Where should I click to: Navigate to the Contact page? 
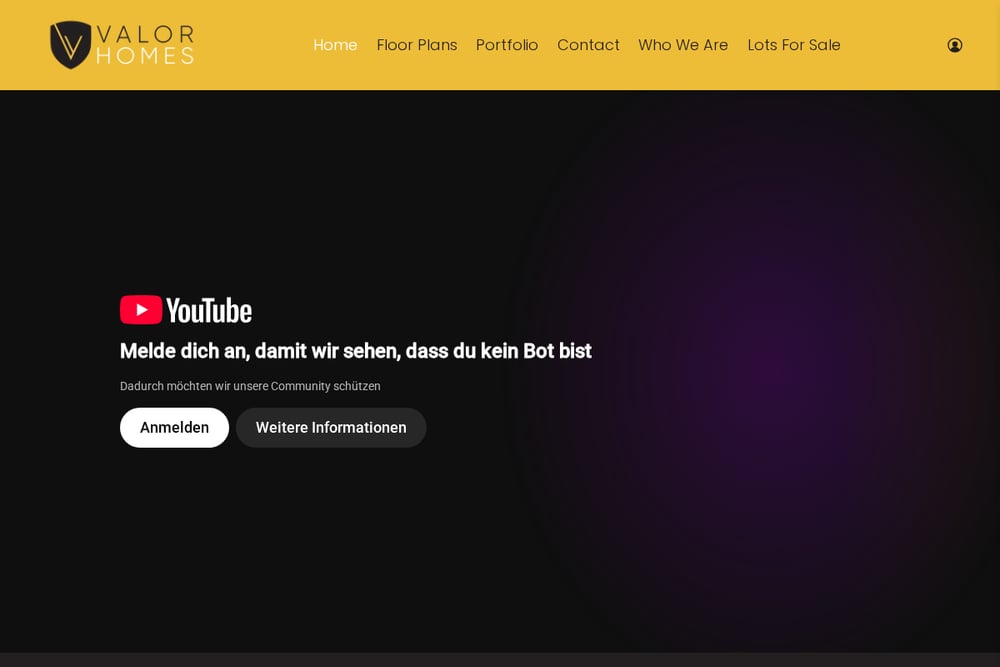coord(588,45)
